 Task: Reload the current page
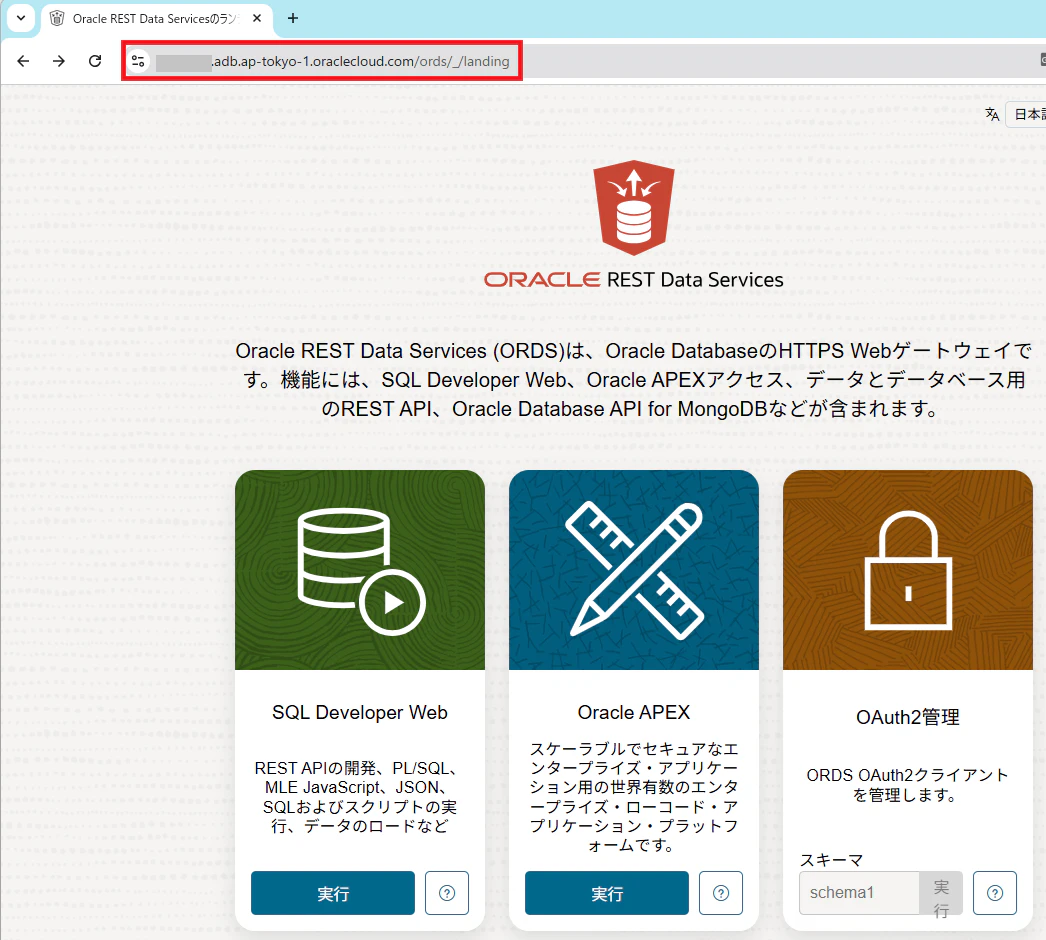[x=95, y=61]
